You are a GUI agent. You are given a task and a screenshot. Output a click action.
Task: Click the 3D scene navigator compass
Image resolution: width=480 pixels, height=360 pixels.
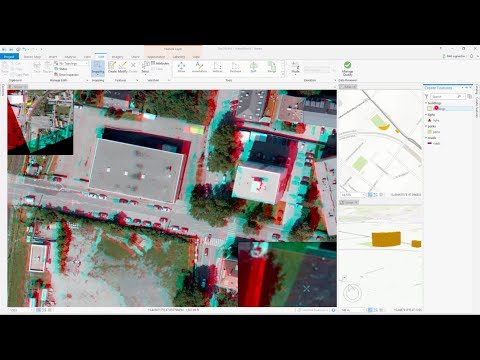pos(352,293)
